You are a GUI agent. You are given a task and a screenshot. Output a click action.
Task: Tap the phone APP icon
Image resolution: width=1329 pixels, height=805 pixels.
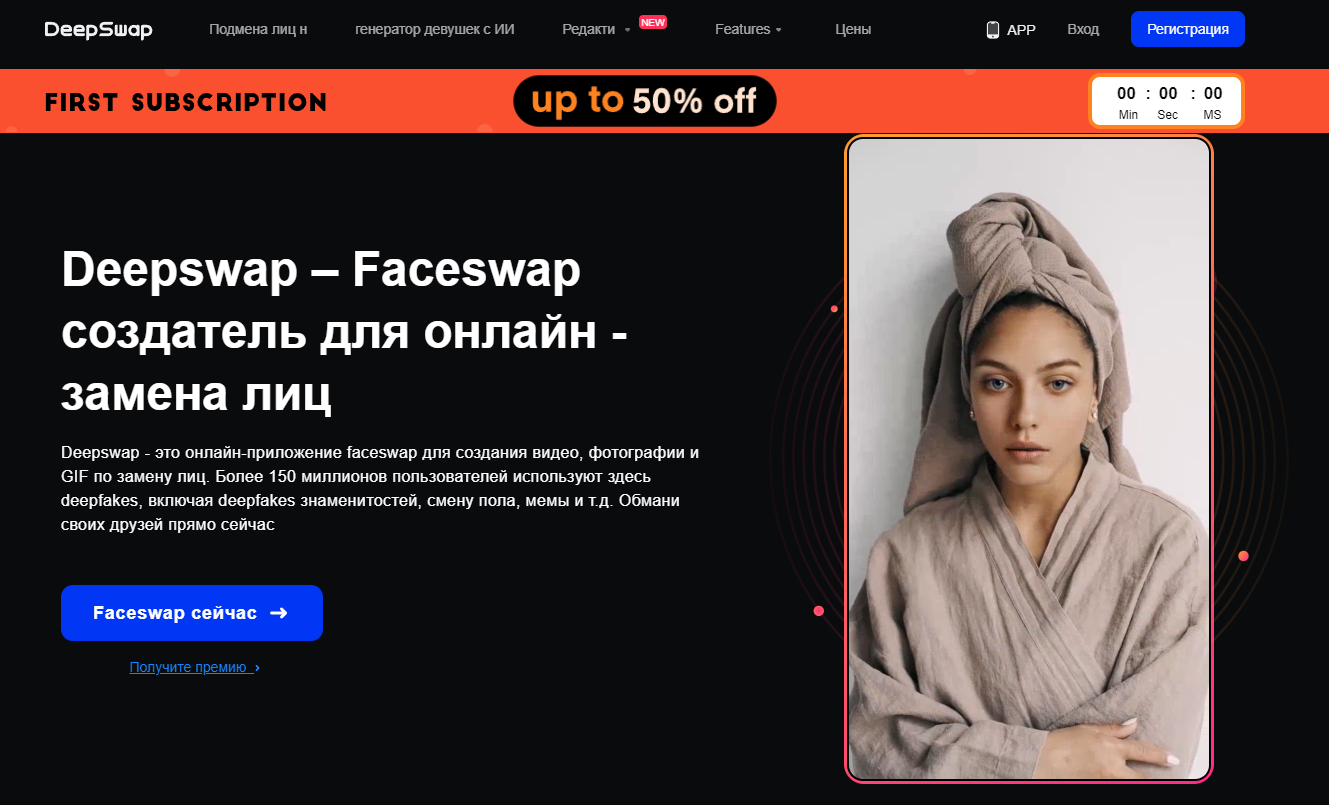(x=992, y=30)
